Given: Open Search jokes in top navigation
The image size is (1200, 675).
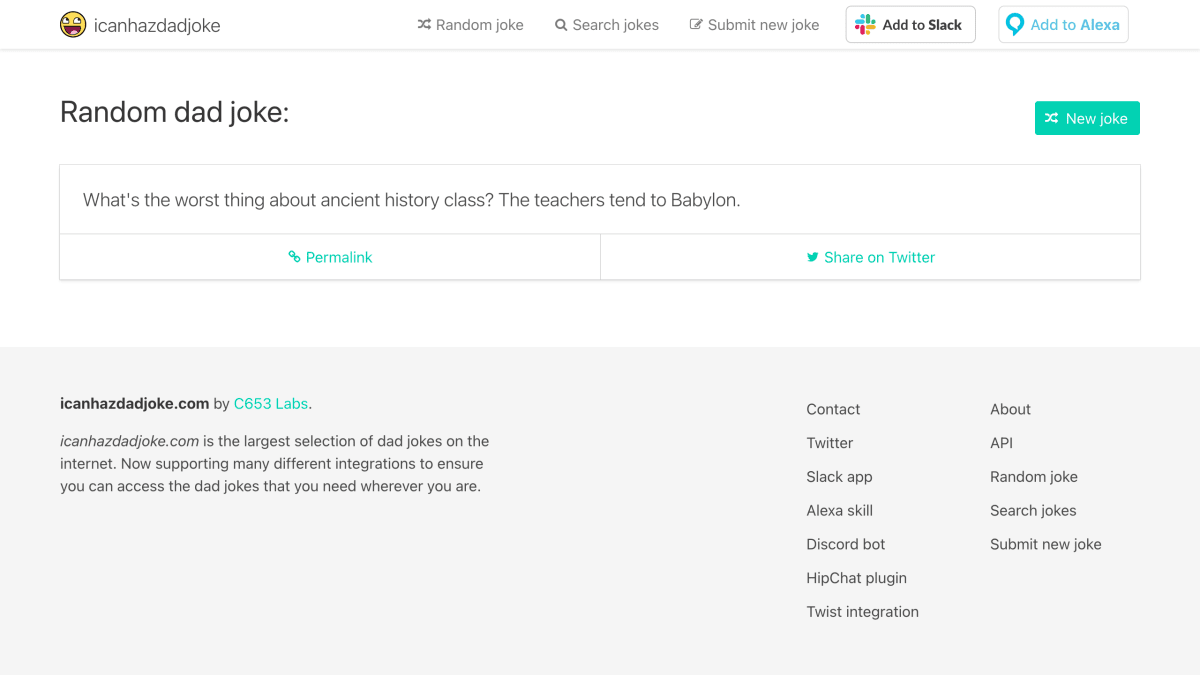Looking at the screenshot, I should [607, 25].
